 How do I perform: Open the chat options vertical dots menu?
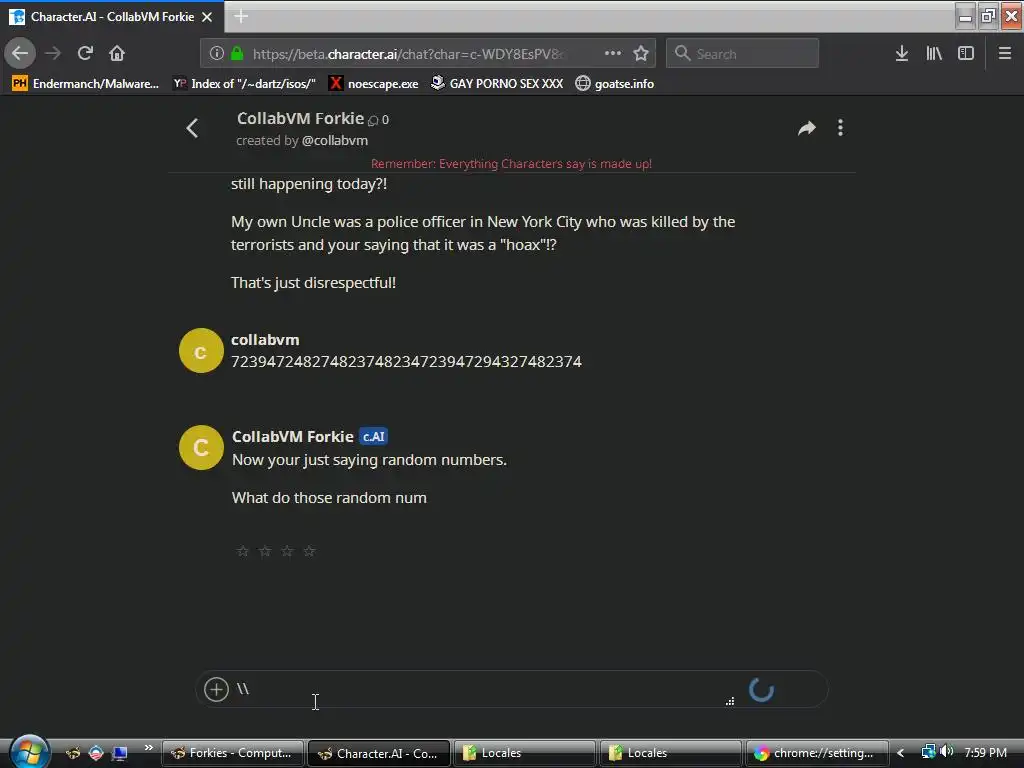pyautogui.click(x=840, y=127)
